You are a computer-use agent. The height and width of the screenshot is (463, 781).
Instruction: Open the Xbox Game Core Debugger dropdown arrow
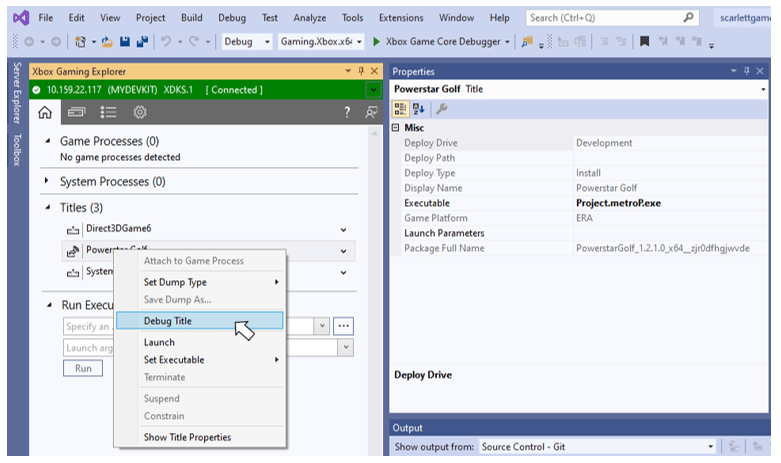click(507, 42)
